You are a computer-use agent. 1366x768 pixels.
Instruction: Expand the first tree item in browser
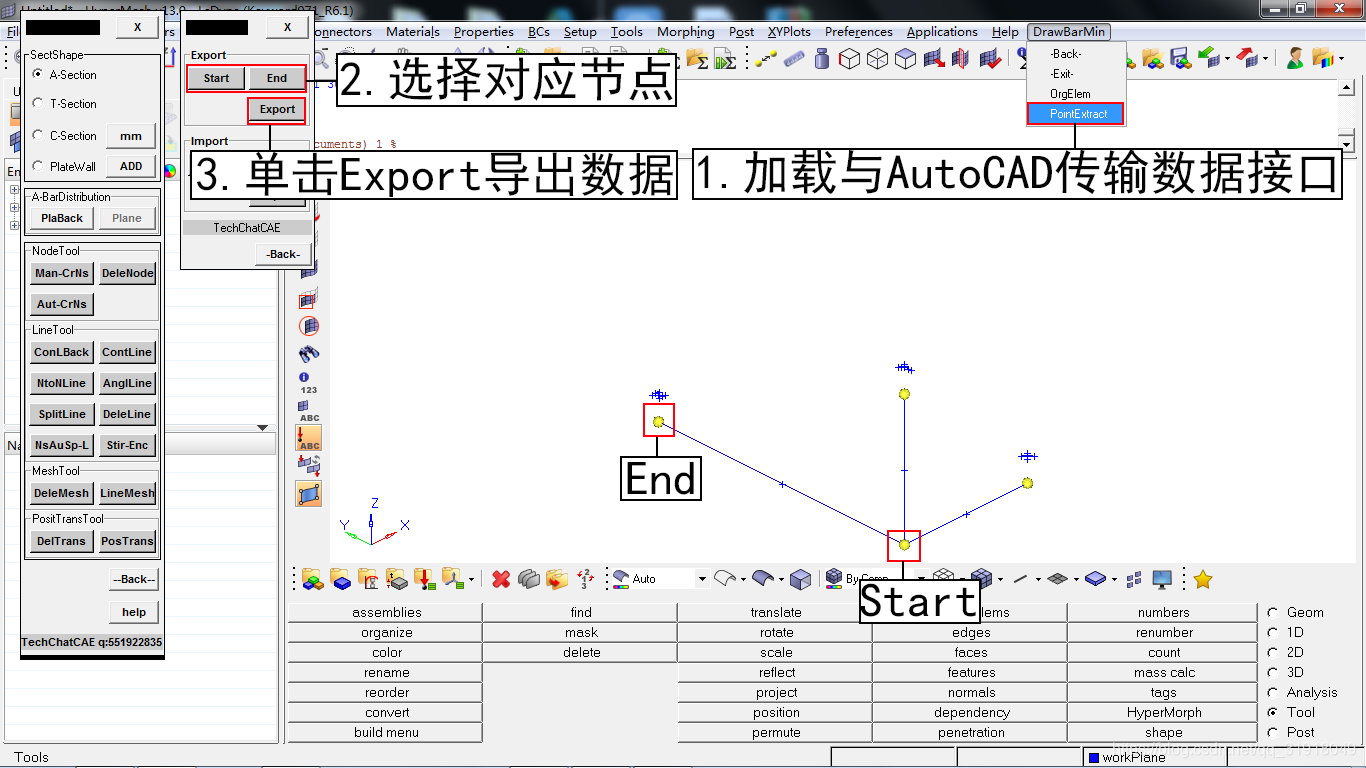coord(14,190)
